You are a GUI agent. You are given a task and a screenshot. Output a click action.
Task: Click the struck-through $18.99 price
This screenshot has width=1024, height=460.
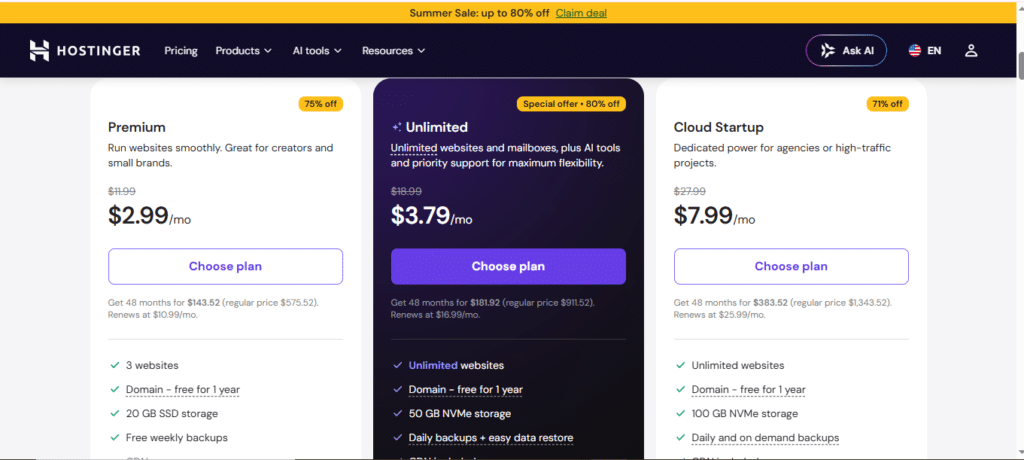point(406,191)
